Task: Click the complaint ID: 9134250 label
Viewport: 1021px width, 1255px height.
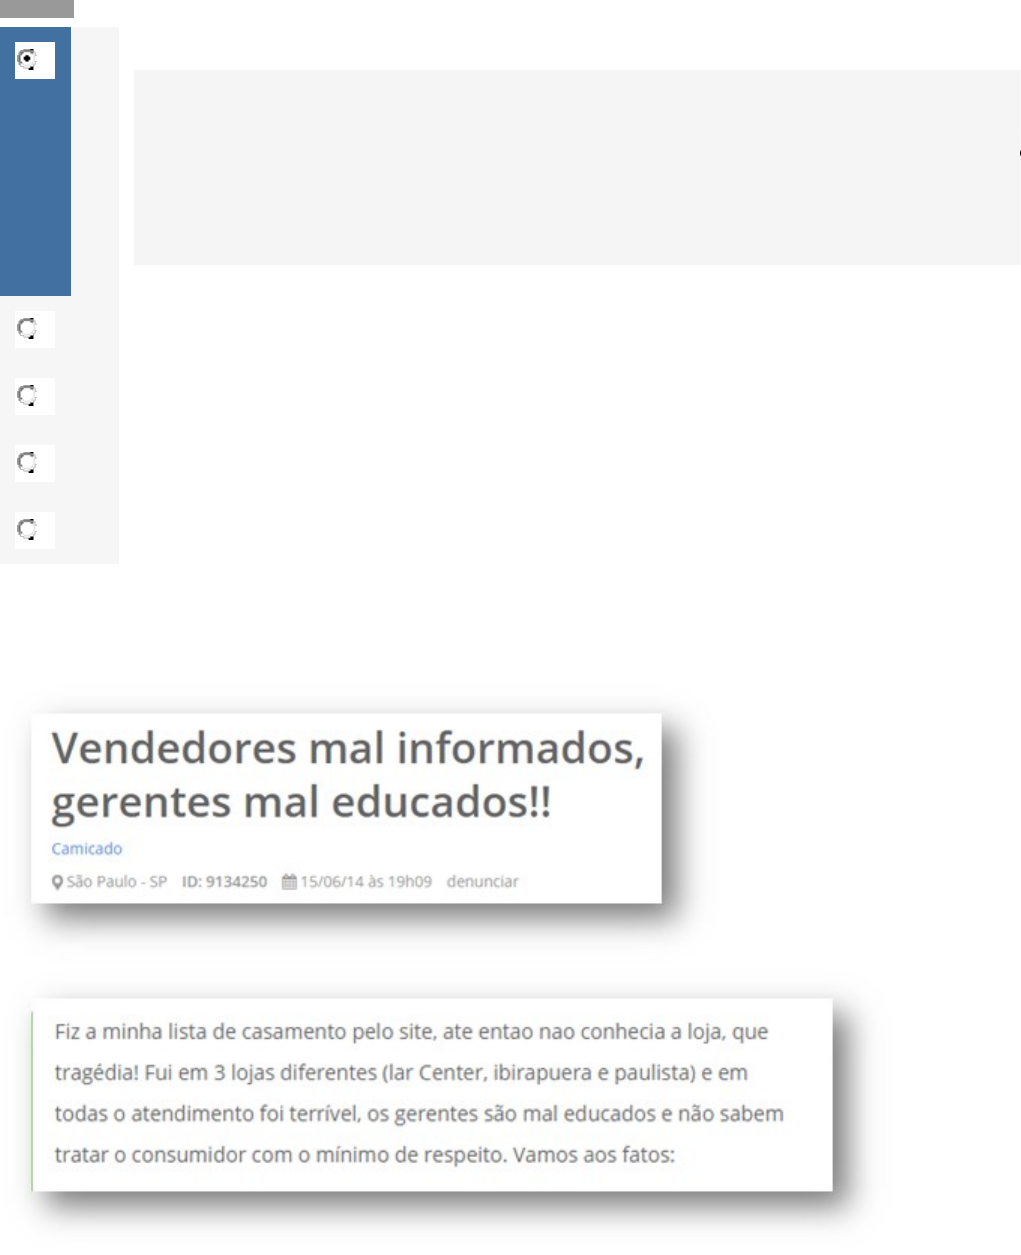Action: point(224,882)
